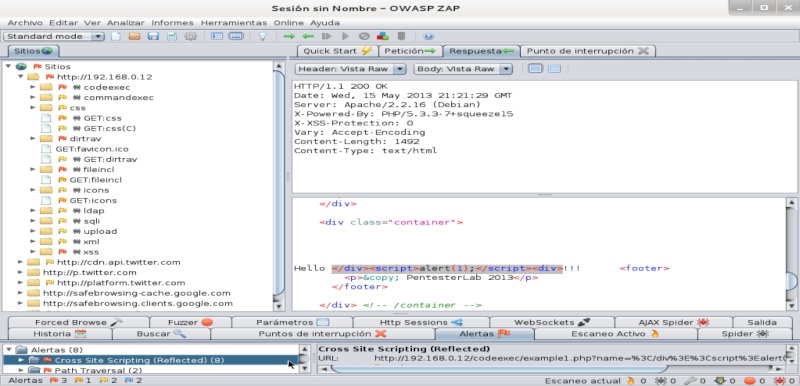Click the blue help globe toolbar icon
Image resolution: width=800 pixels, height=386 pixels.
pyautogui.click(x=429, y=36)
